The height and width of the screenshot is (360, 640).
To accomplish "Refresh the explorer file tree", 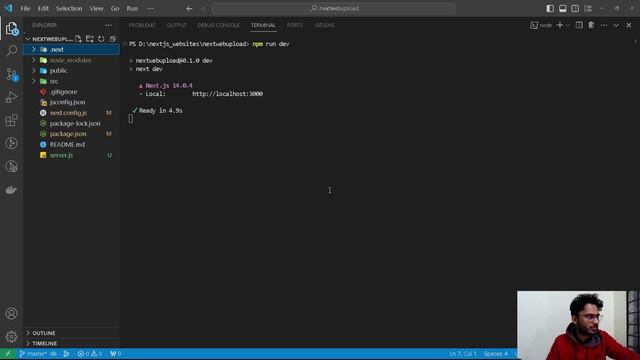I will pos(101,39).
